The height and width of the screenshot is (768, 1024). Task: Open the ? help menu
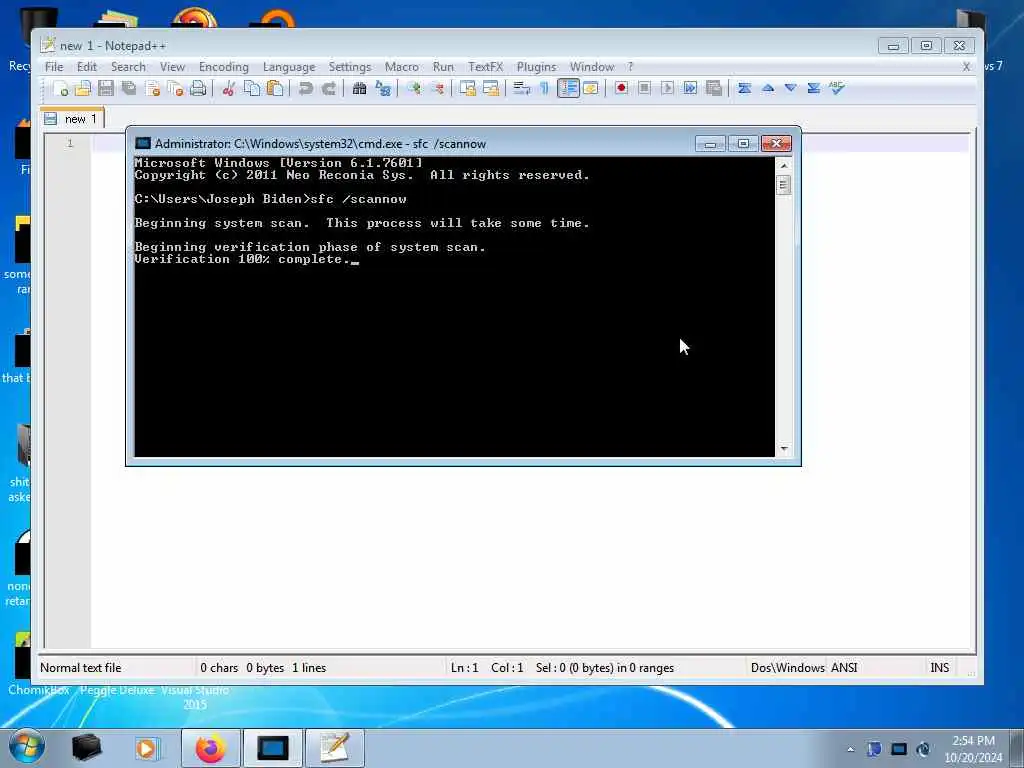(x=630, y=67)
